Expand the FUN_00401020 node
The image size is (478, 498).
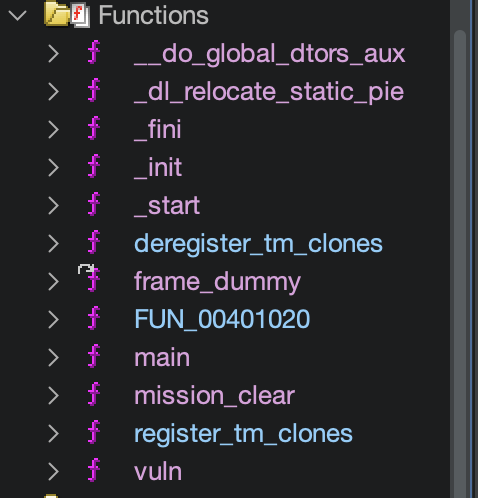[x=54, y=320]
